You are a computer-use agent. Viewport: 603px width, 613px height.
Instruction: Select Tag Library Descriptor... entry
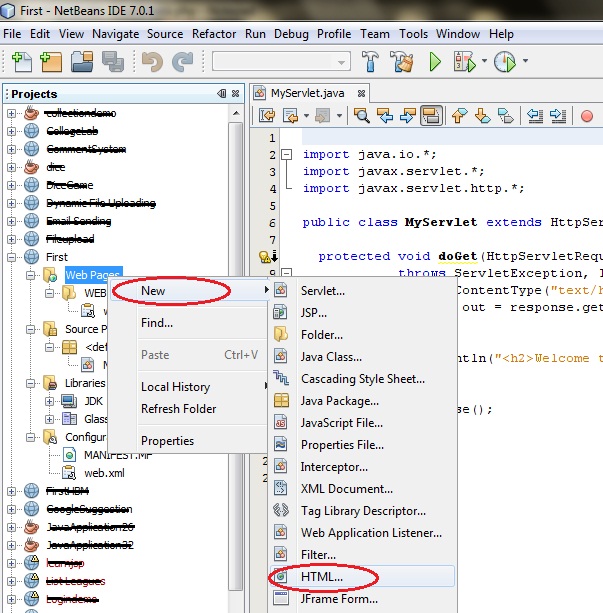pyautogui.click(x=362, y=511)
